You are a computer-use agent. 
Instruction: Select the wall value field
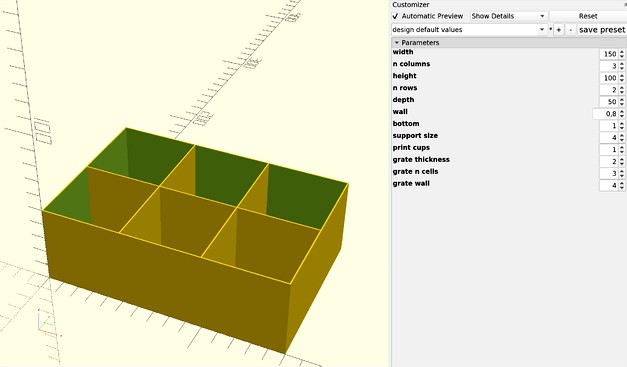pos(605,114)
